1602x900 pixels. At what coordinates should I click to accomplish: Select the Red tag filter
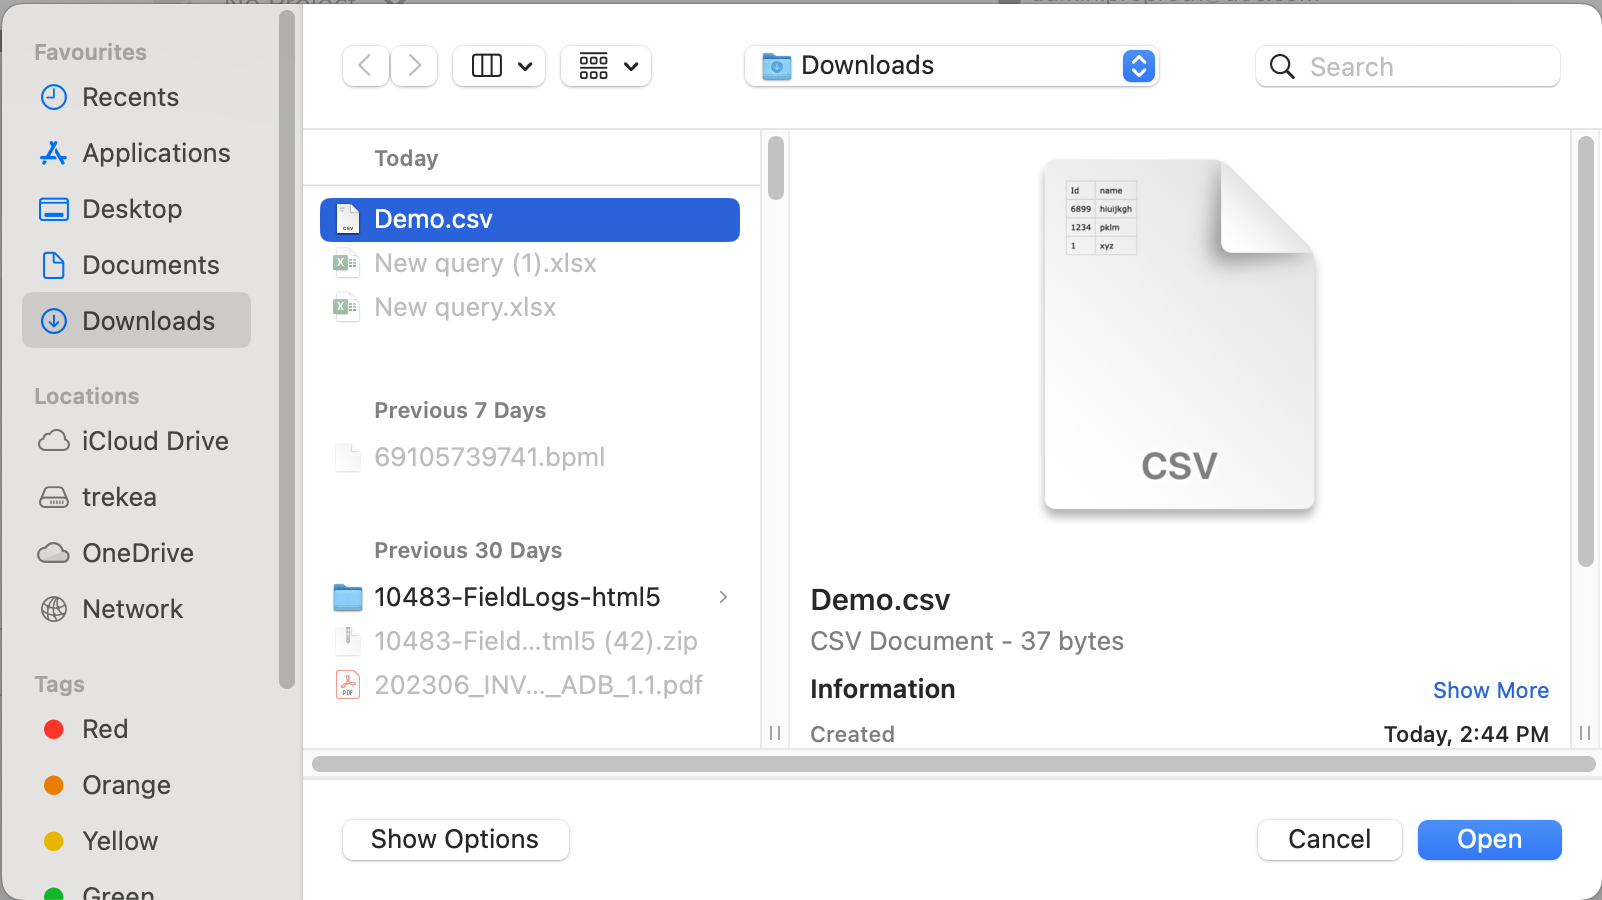tap(104, 729)
